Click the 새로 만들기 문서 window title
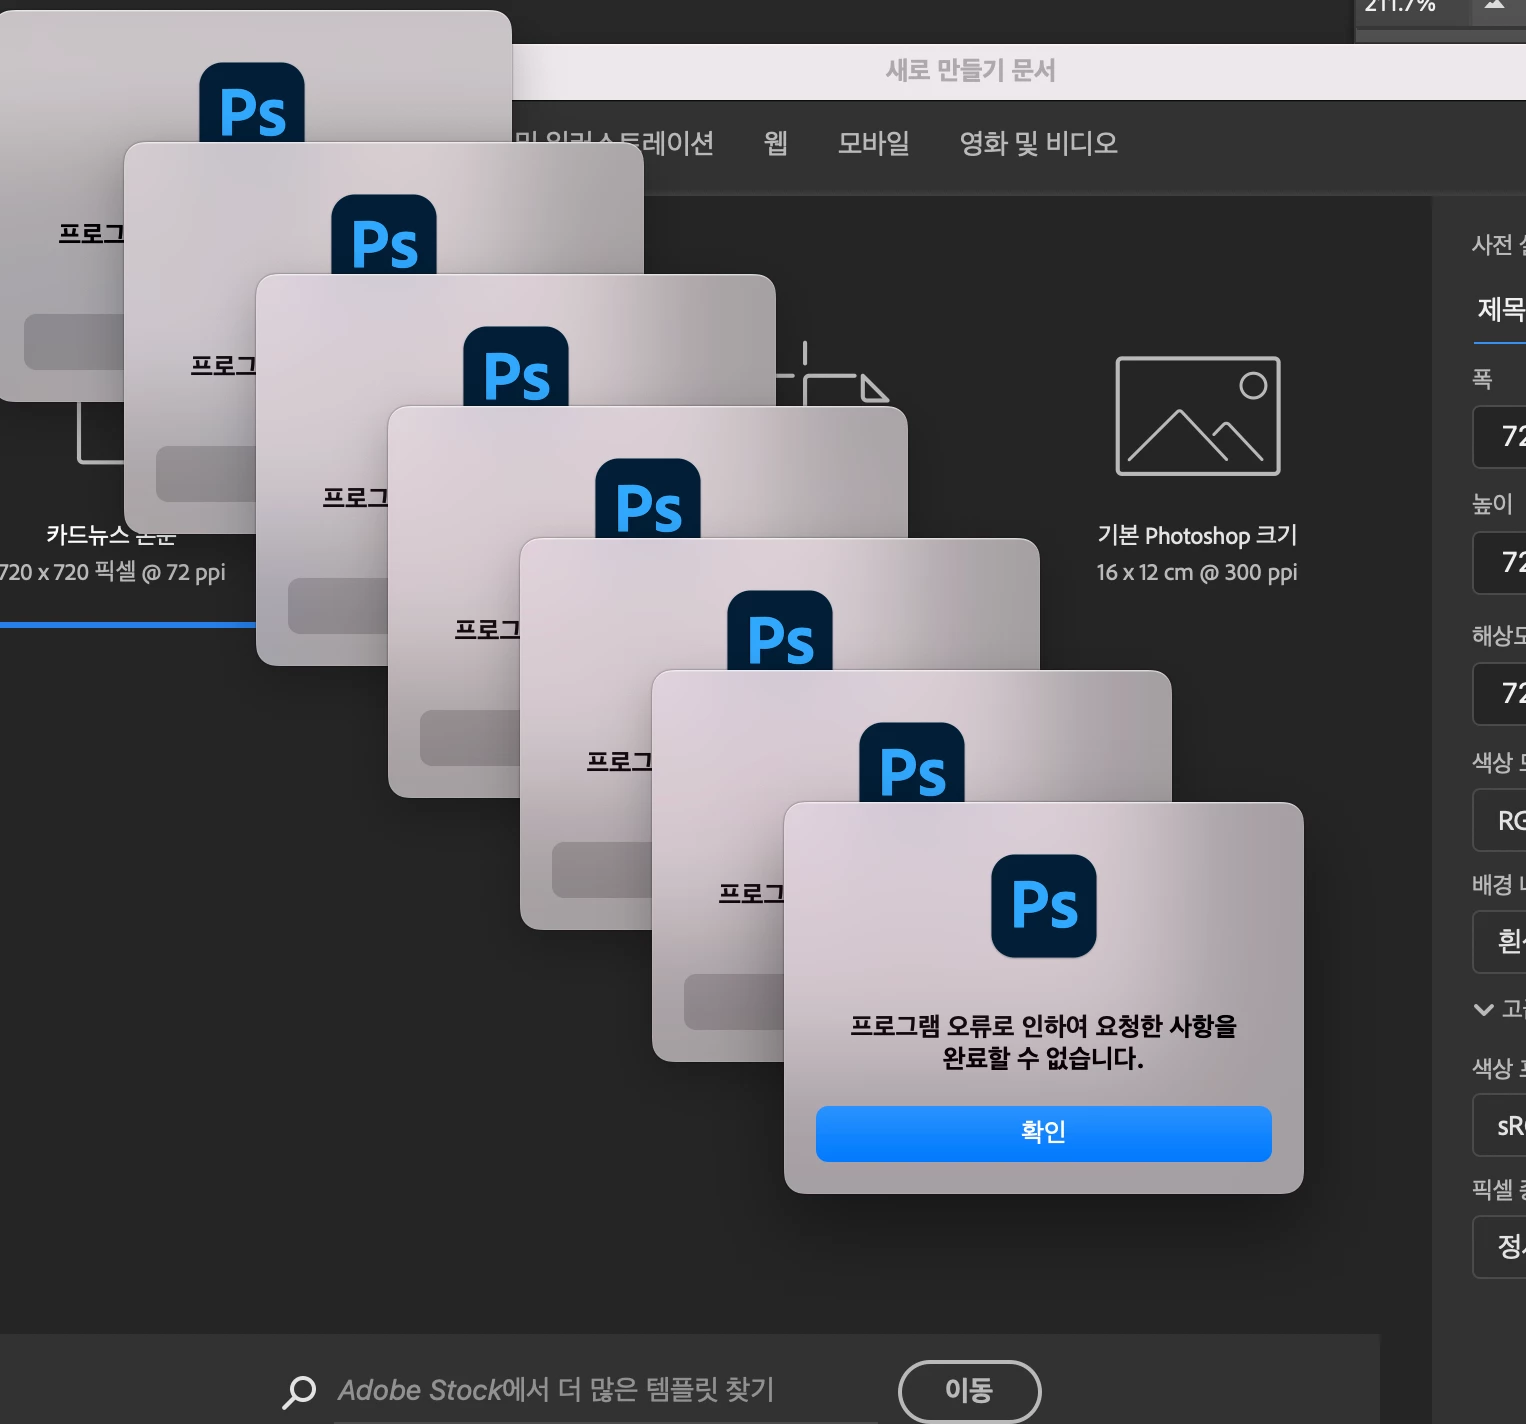This screenshot has height=1424, width=1526. [970, 70]
